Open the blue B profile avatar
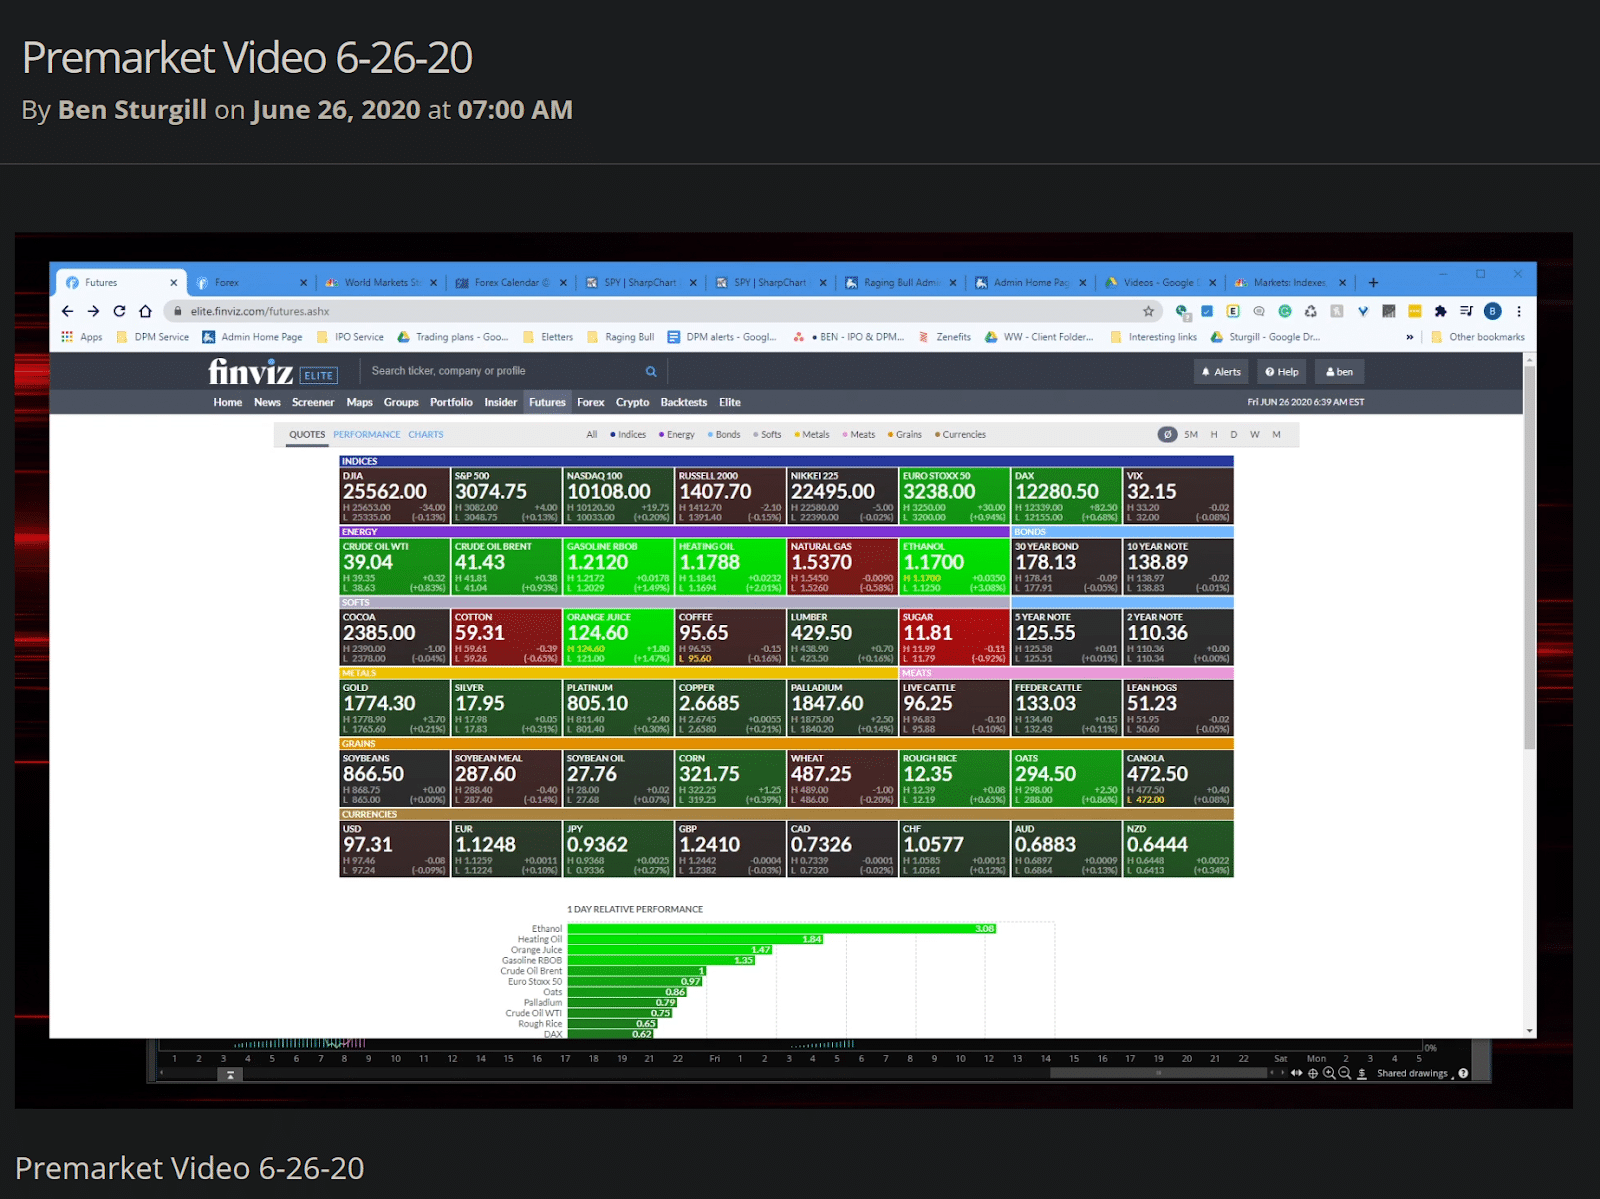1600x1199 pixels. coord(1492,311)
